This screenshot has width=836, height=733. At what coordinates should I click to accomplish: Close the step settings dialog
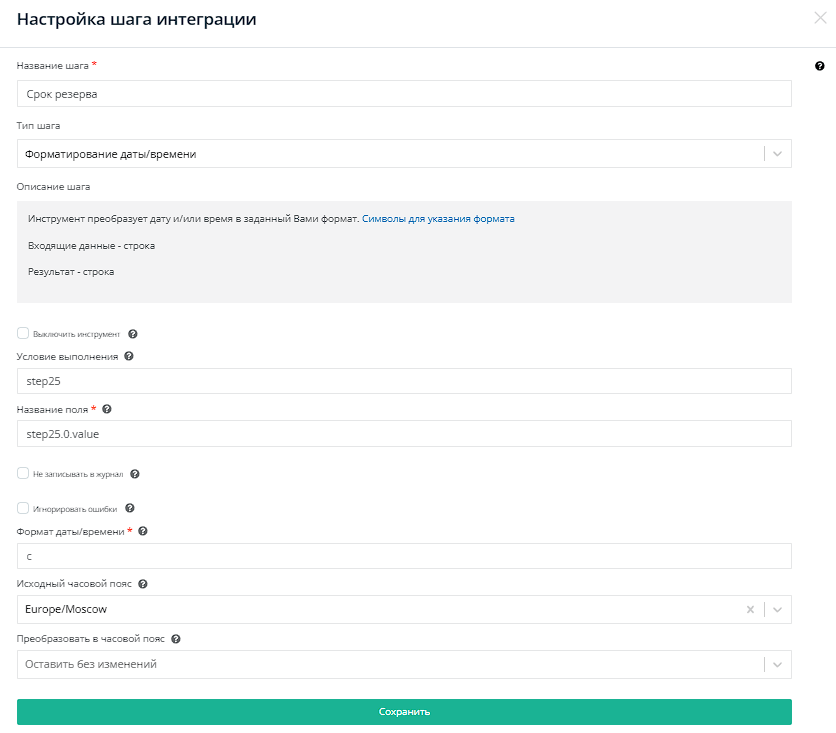click(x=821, y=17)
